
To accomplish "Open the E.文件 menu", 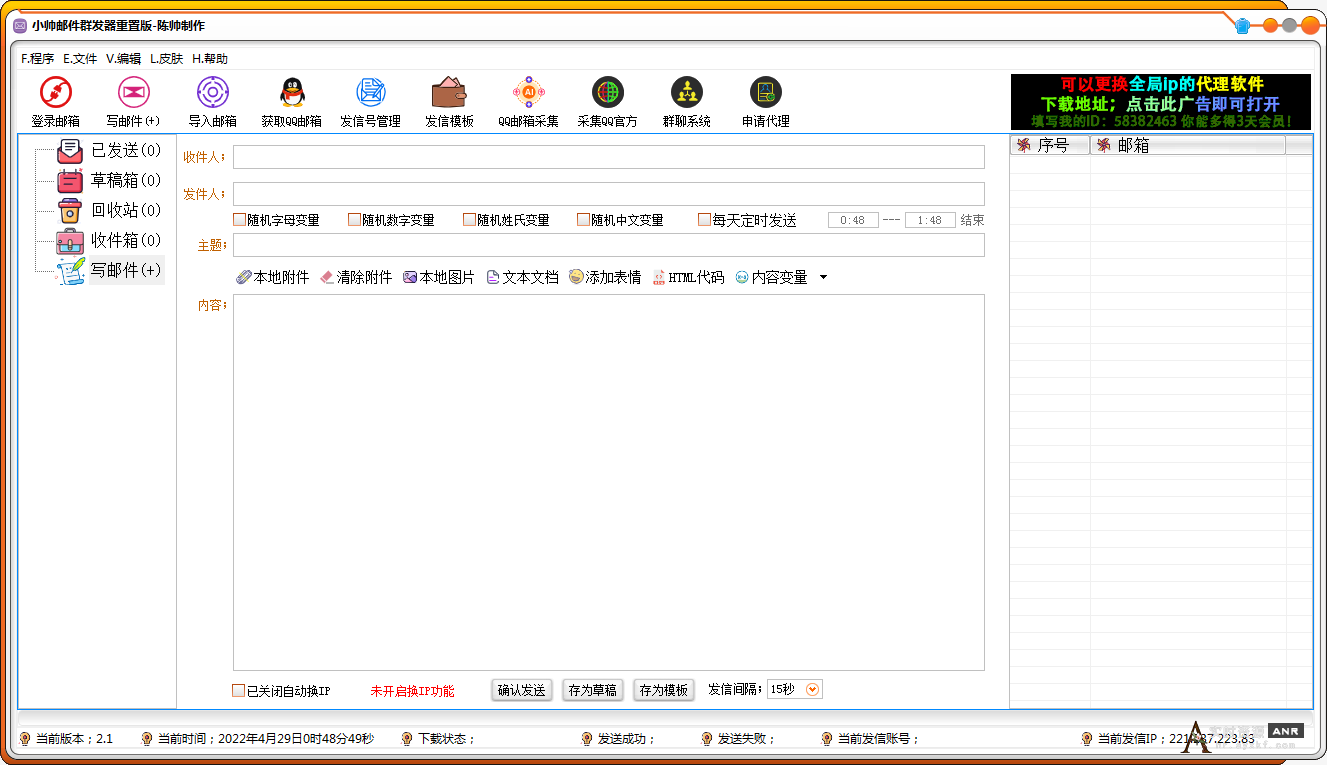I will click(x=80, y=59).
